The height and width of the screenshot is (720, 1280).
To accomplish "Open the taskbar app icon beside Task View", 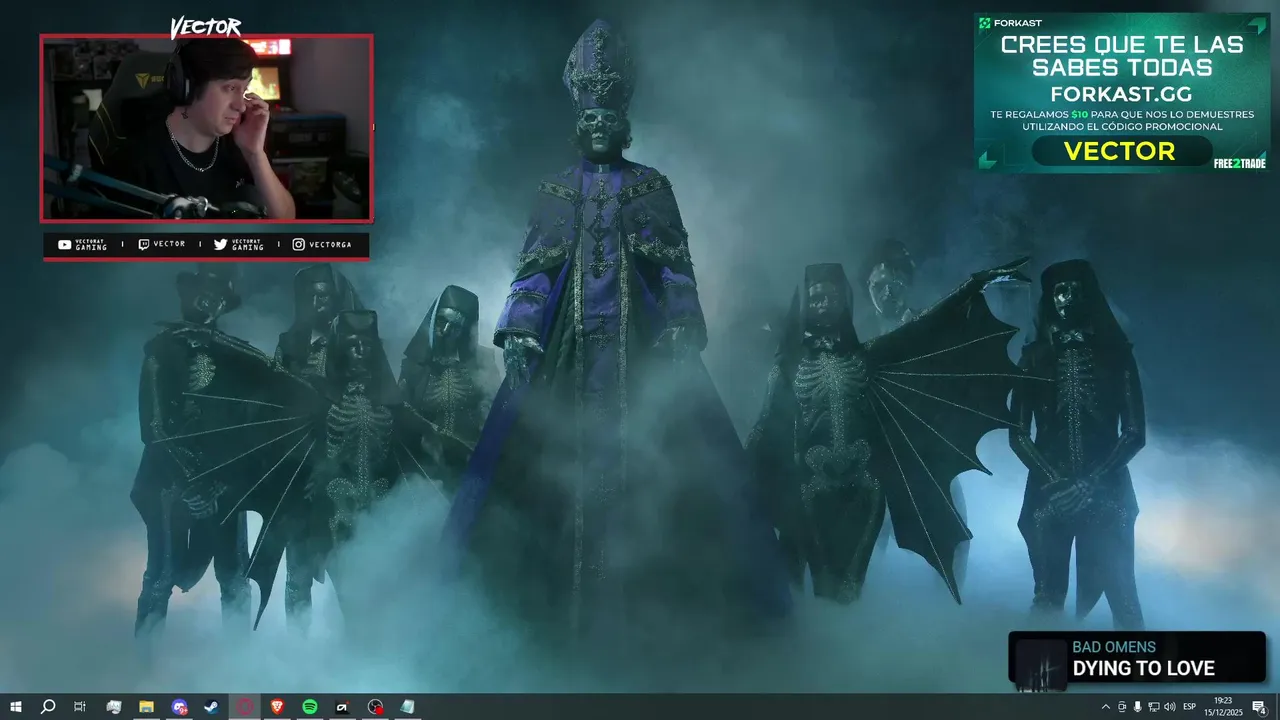I will pyautogui.click(x=113, y=707).
